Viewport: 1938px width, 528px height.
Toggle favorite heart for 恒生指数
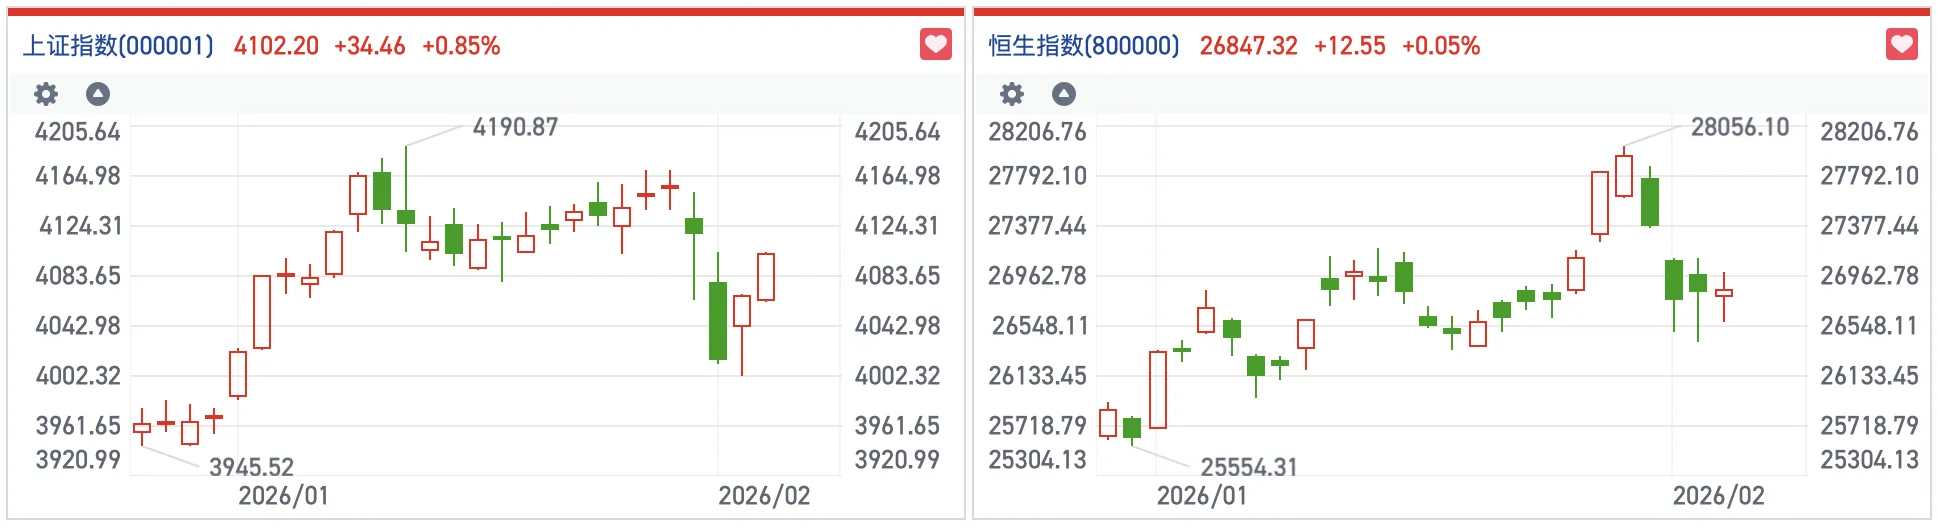(x=1901, y=45)
